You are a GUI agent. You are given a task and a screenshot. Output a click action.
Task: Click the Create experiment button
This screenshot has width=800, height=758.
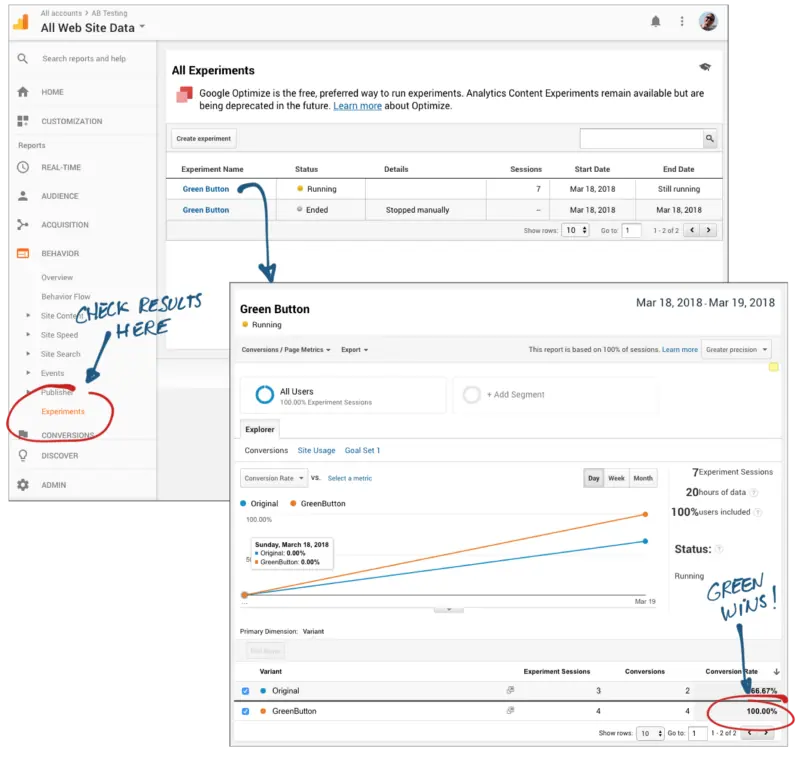pyautogui.click(x=203, y=139)
